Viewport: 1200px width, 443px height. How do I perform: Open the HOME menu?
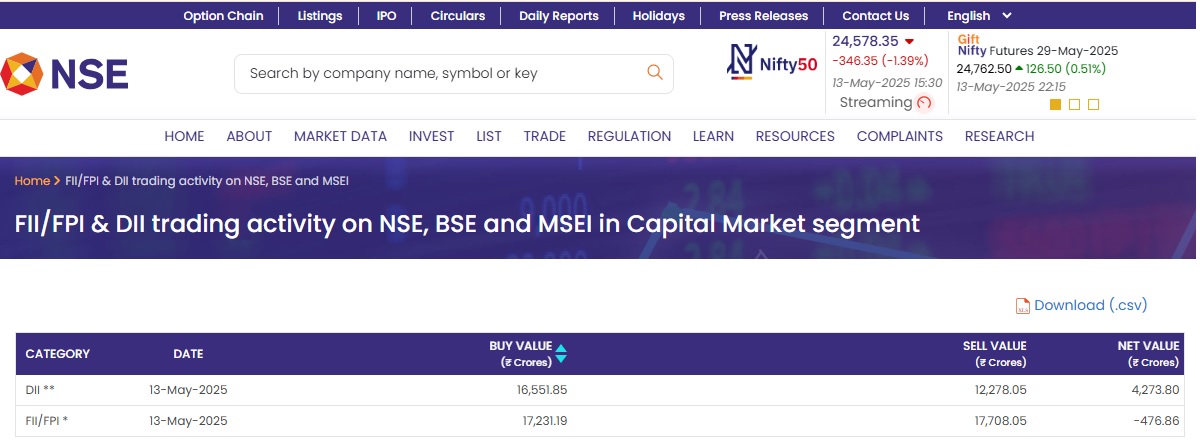pos(184,136)
